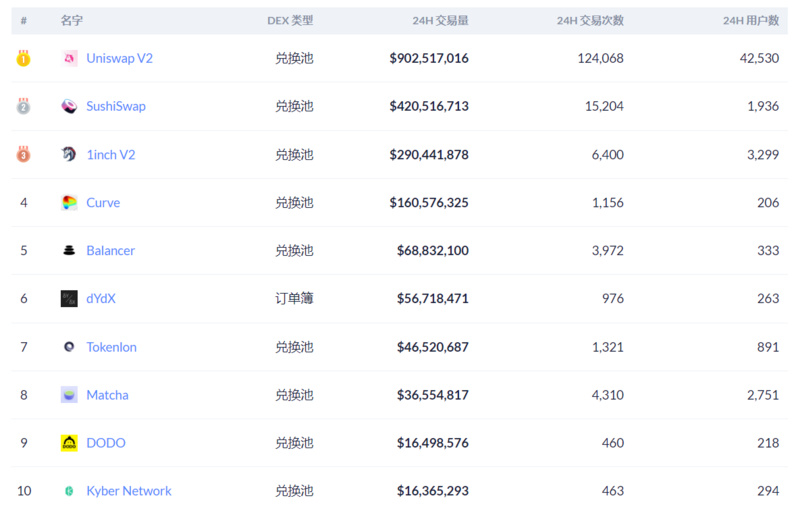
Task: Select the $16,365,293 volume cell
Action: 433,491
